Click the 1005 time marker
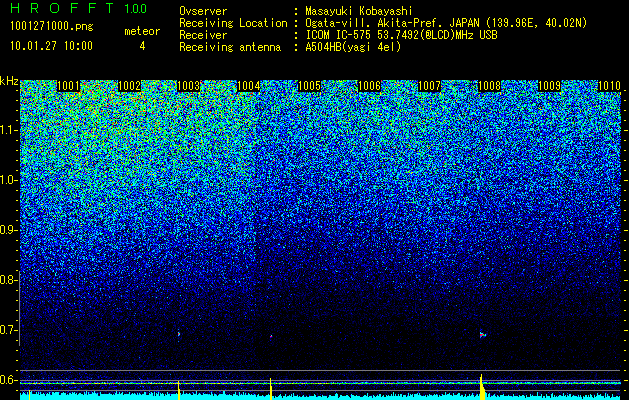The width and height of the screenshot is (629, 400). pos(309,86)
